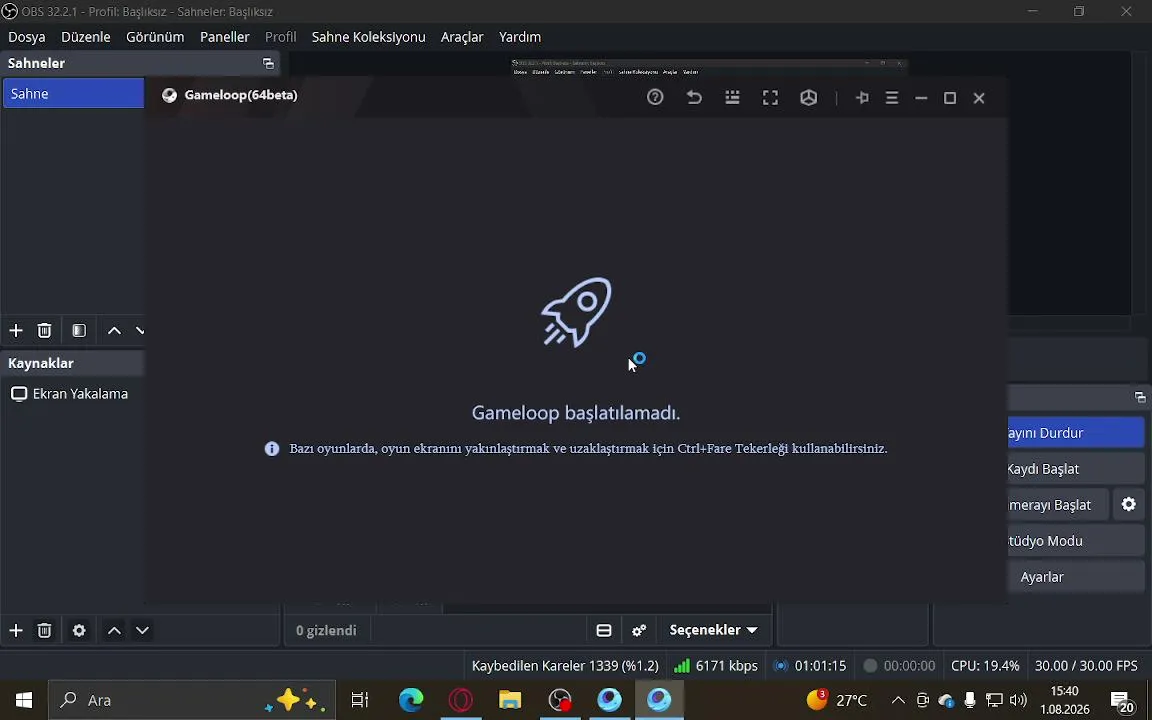The height and width of the screenshot is (720, 1152).
Task: Click Kaybedilen Kareler status text
Action: tap(565, 666)
